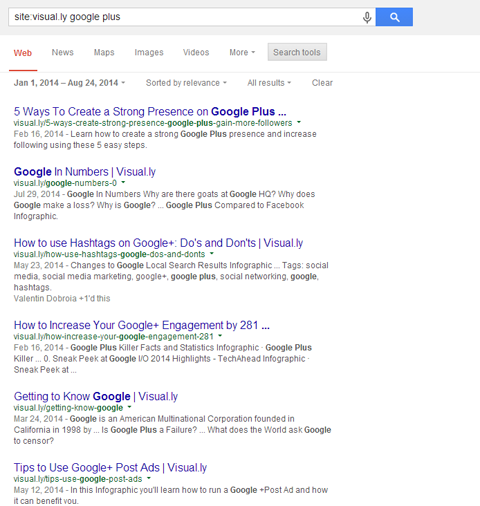The height and width of the screenshot is (506, 480).
Task: Open How to Increase Your Google+ Engagement result
Action: pos(142,325)
